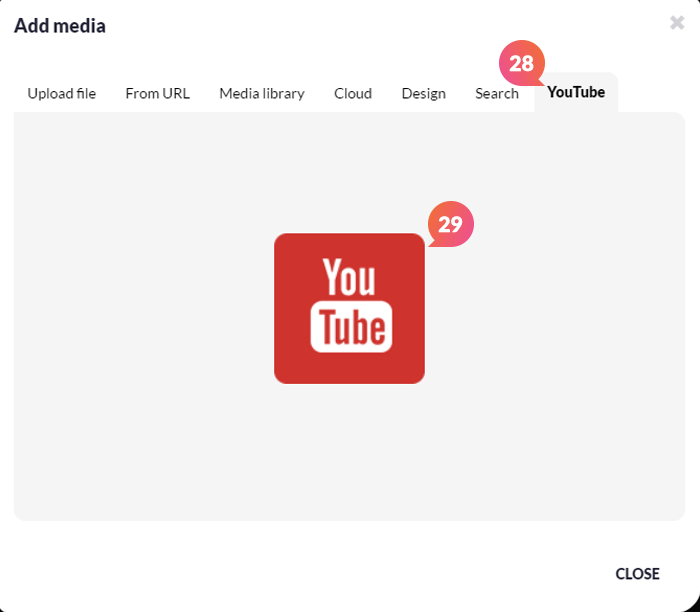700x612 pixels.
Task: Dismiss the dialog with the X icon
Action: click(677, 22)
